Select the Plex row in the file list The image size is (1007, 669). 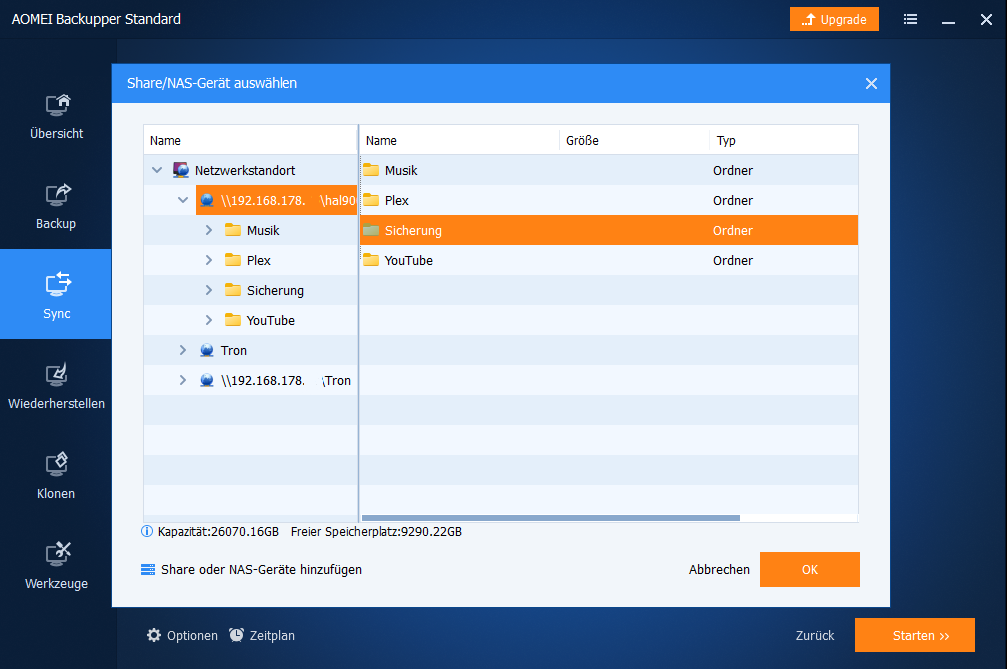[609, 200]
